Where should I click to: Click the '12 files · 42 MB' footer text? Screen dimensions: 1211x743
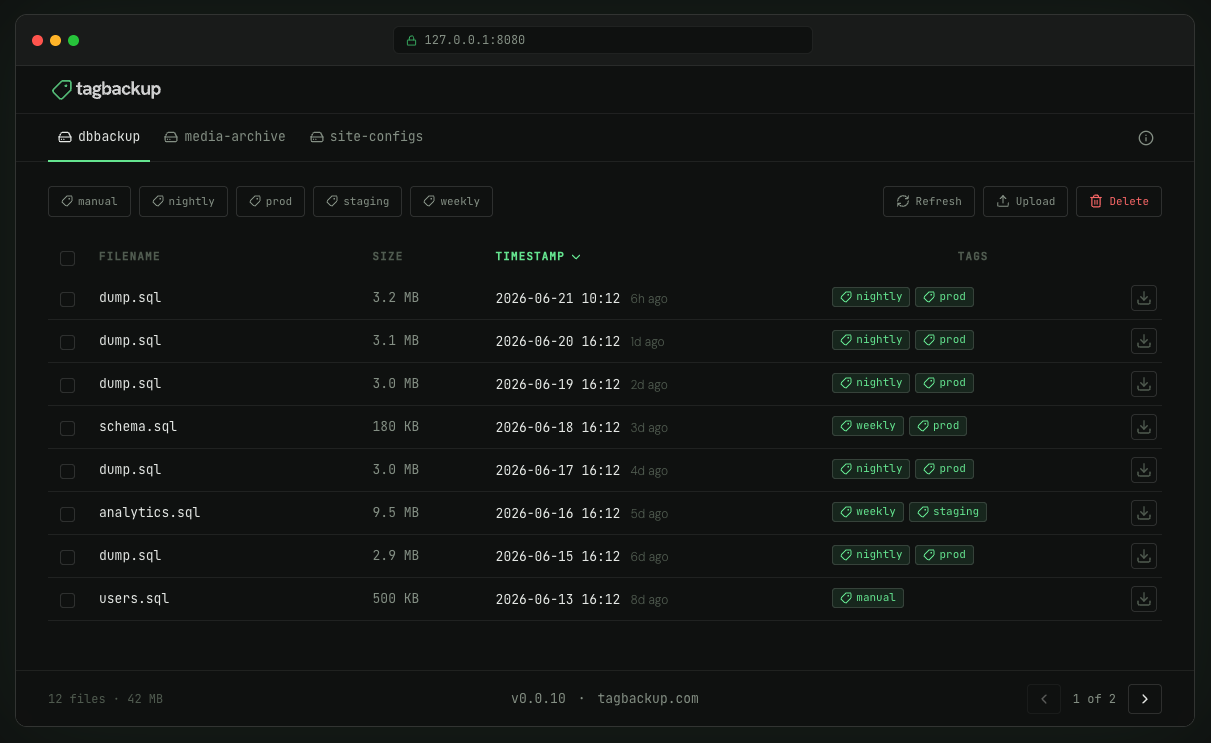pyautogui.click(x=105, y=699)
